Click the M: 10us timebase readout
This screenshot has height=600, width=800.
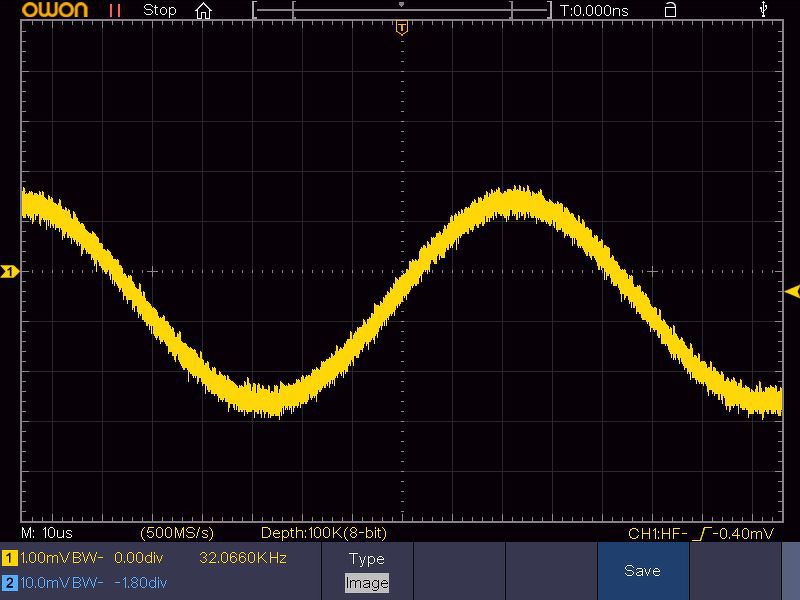(x=47, y=533)
